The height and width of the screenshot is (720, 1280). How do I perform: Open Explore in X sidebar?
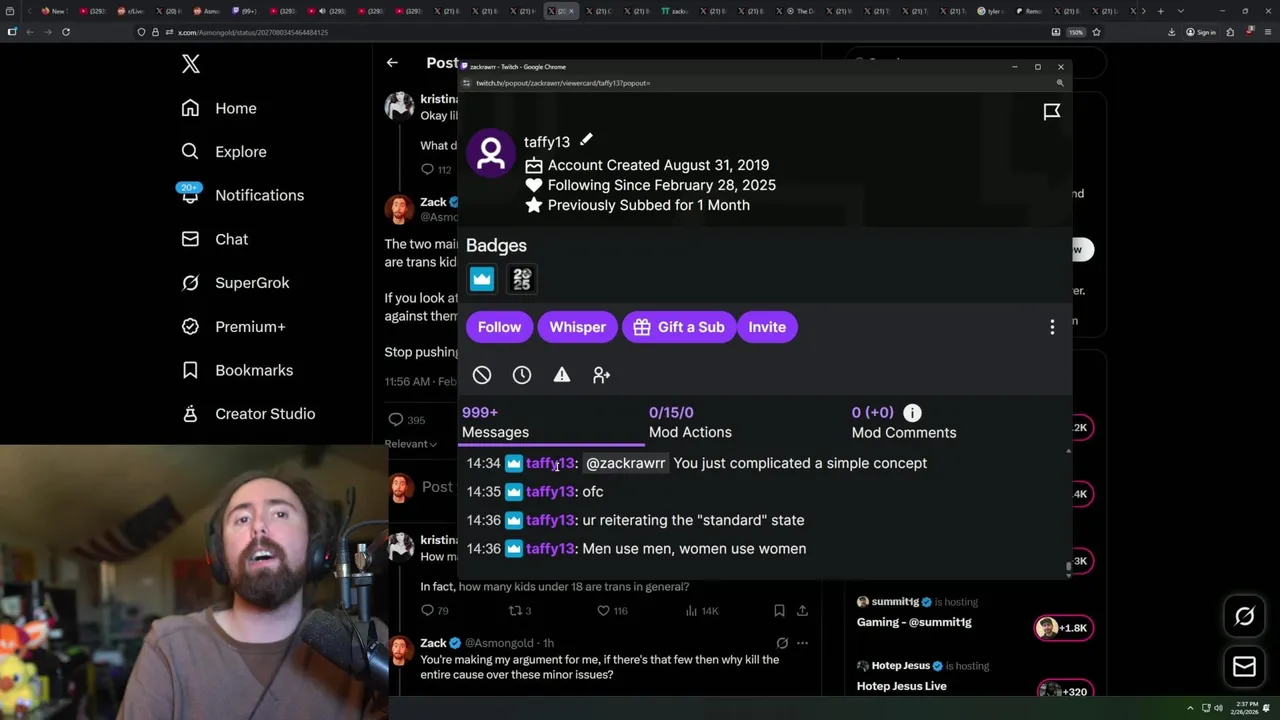pyautogui.click(x=223, y=152)
